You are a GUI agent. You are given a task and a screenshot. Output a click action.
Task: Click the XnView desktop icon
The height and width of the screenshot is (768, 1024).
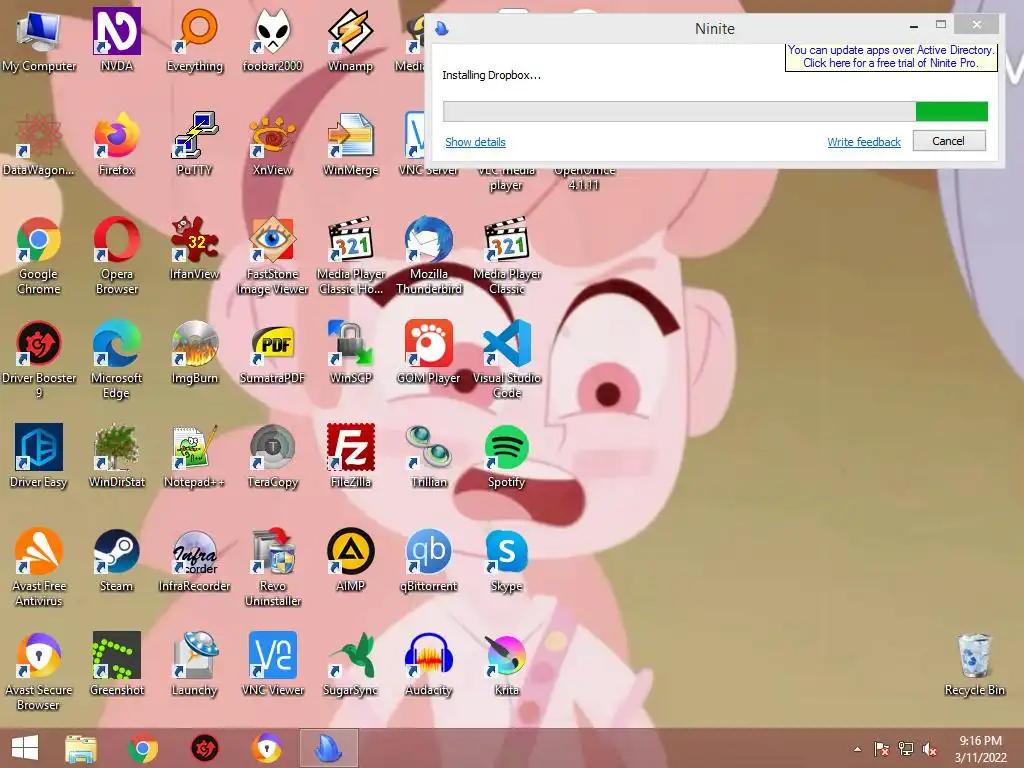[x=272, y=144]
